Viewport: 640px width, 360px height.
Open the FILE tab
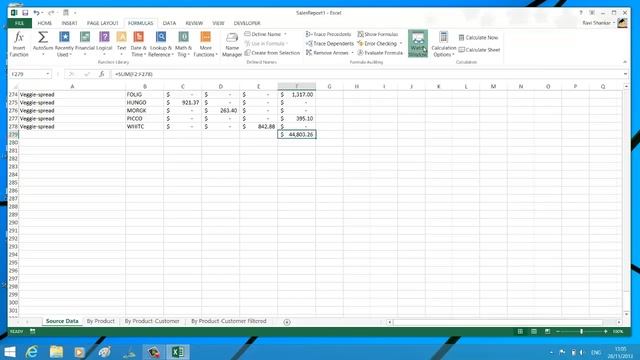click(x=19, y=23)
